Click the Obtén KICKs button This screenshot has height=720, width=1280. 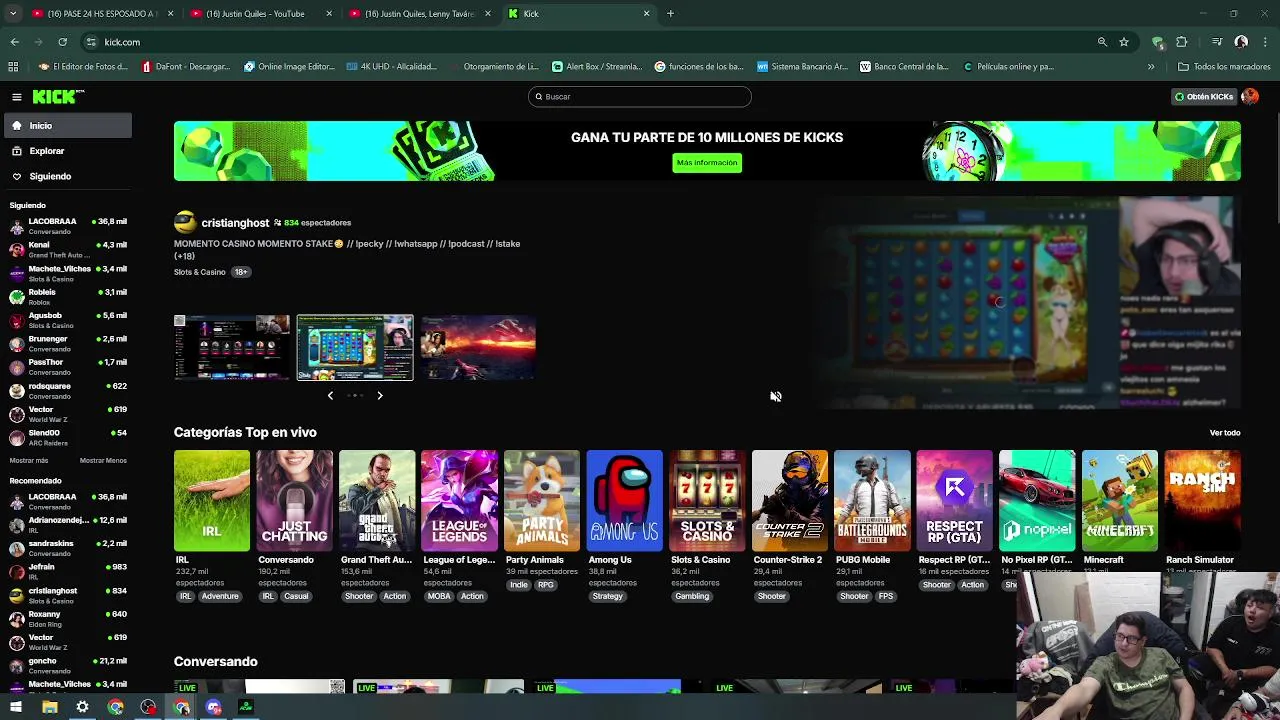1204,97
